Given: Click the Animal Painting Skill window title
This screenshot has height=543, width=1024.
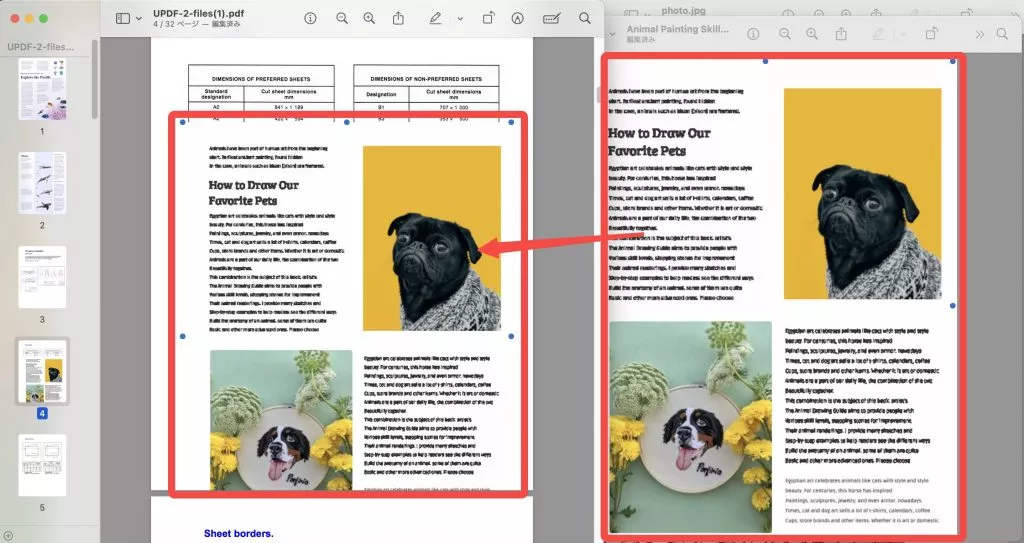Looking at the screenshot, I should click(677, 29).
